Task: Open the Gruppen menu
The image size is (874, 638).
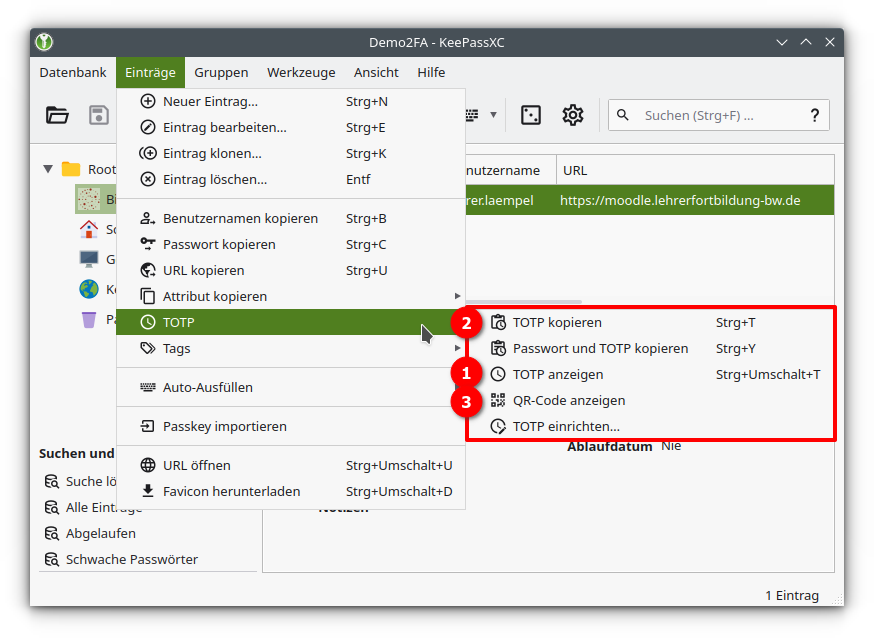Action: pyautogui.click(x=221, y=72)
